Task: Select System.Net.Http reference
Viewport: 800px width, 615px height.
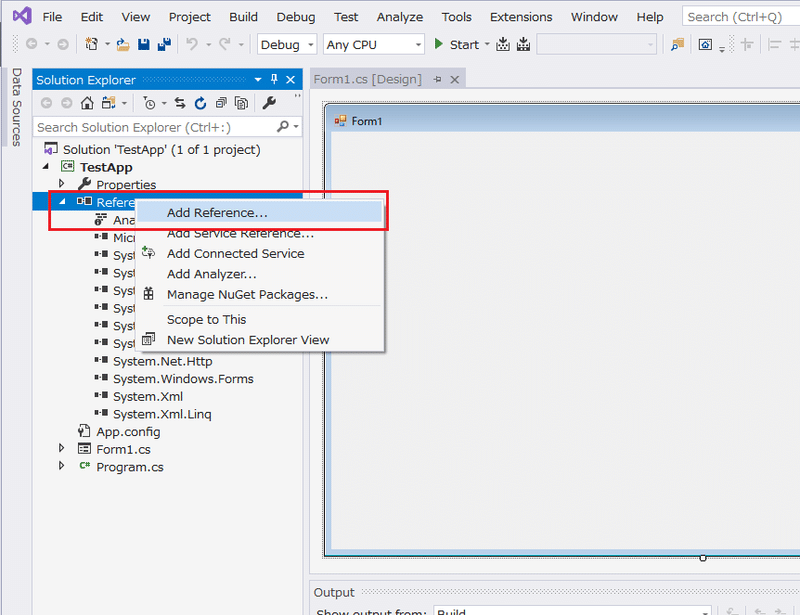Action: [x=163, y=361]
